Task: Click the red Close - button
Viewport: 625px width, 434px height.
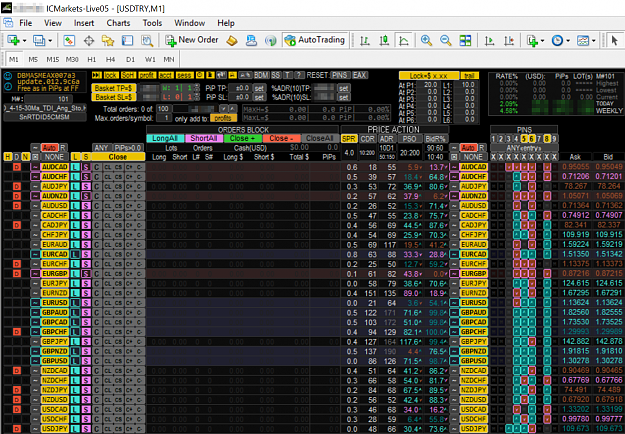Action: pos(281,138)
